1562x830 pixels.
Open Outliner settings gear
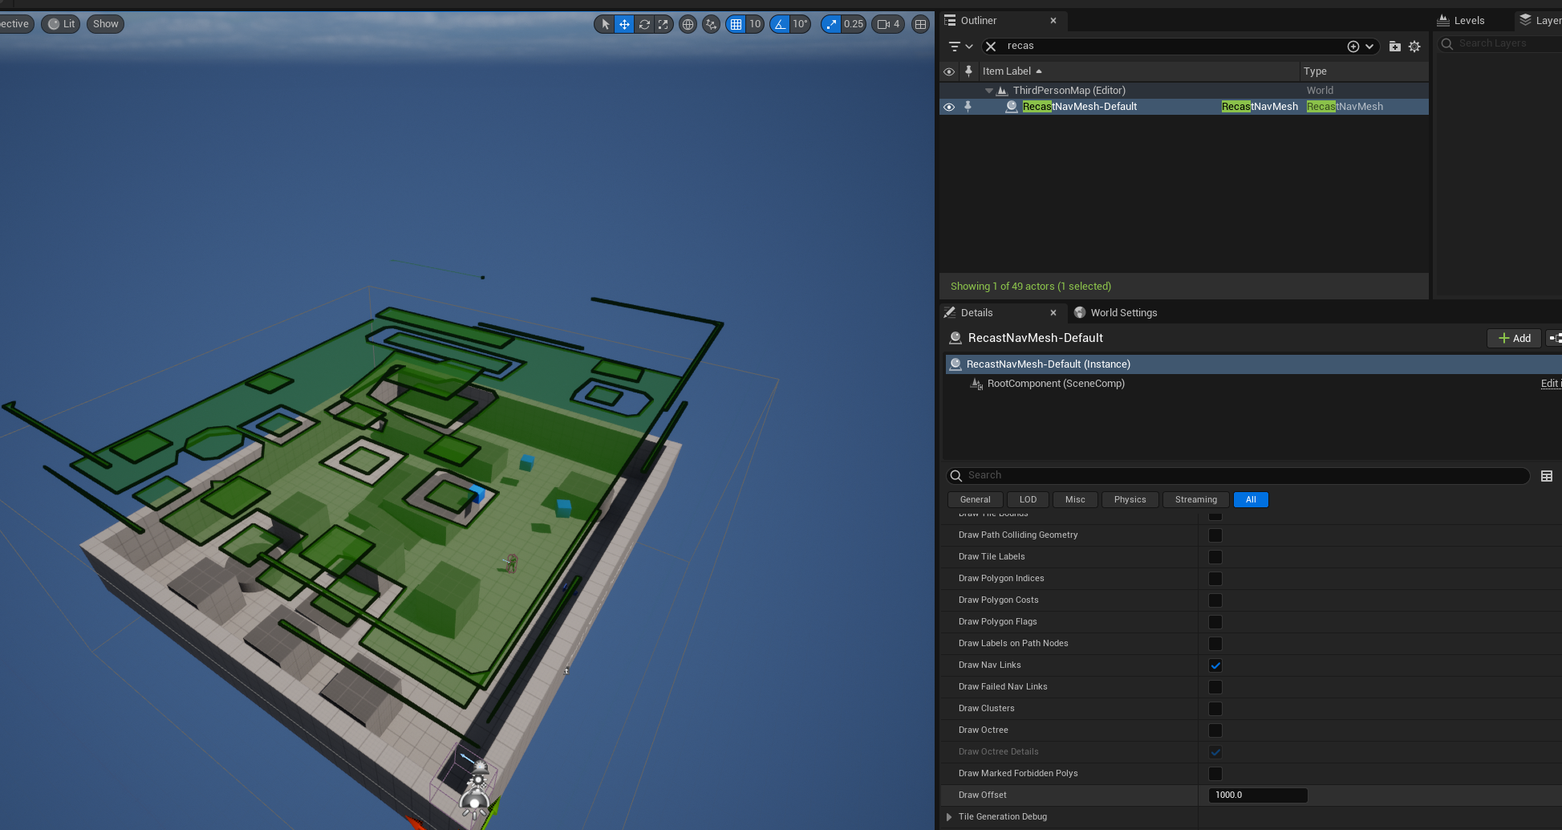pyautogui.click(x=1414, y=46)
